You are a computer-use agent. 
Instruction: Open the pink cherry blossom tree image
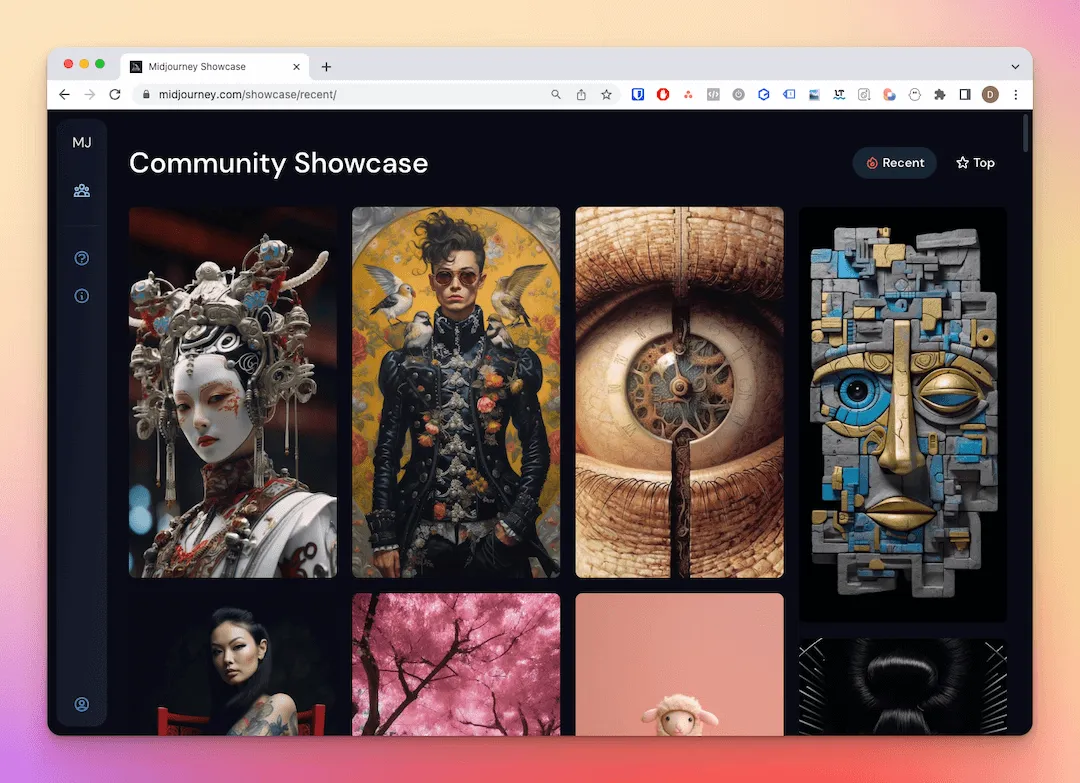pyautogui.click(x=456, y=664)
